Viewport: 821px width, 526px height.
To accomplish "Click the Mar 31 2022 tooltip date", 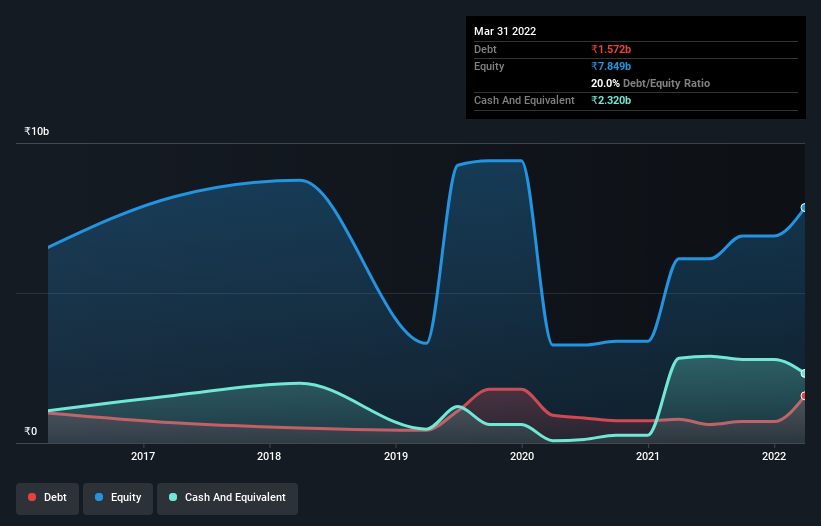I will (505, 31).
